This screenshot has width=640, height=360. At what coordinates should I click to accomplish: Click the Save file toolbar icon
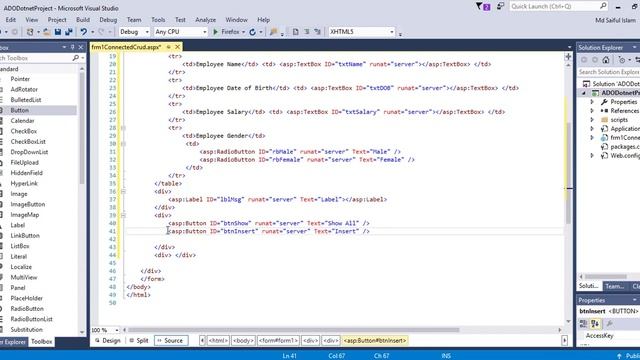[58, 32]
